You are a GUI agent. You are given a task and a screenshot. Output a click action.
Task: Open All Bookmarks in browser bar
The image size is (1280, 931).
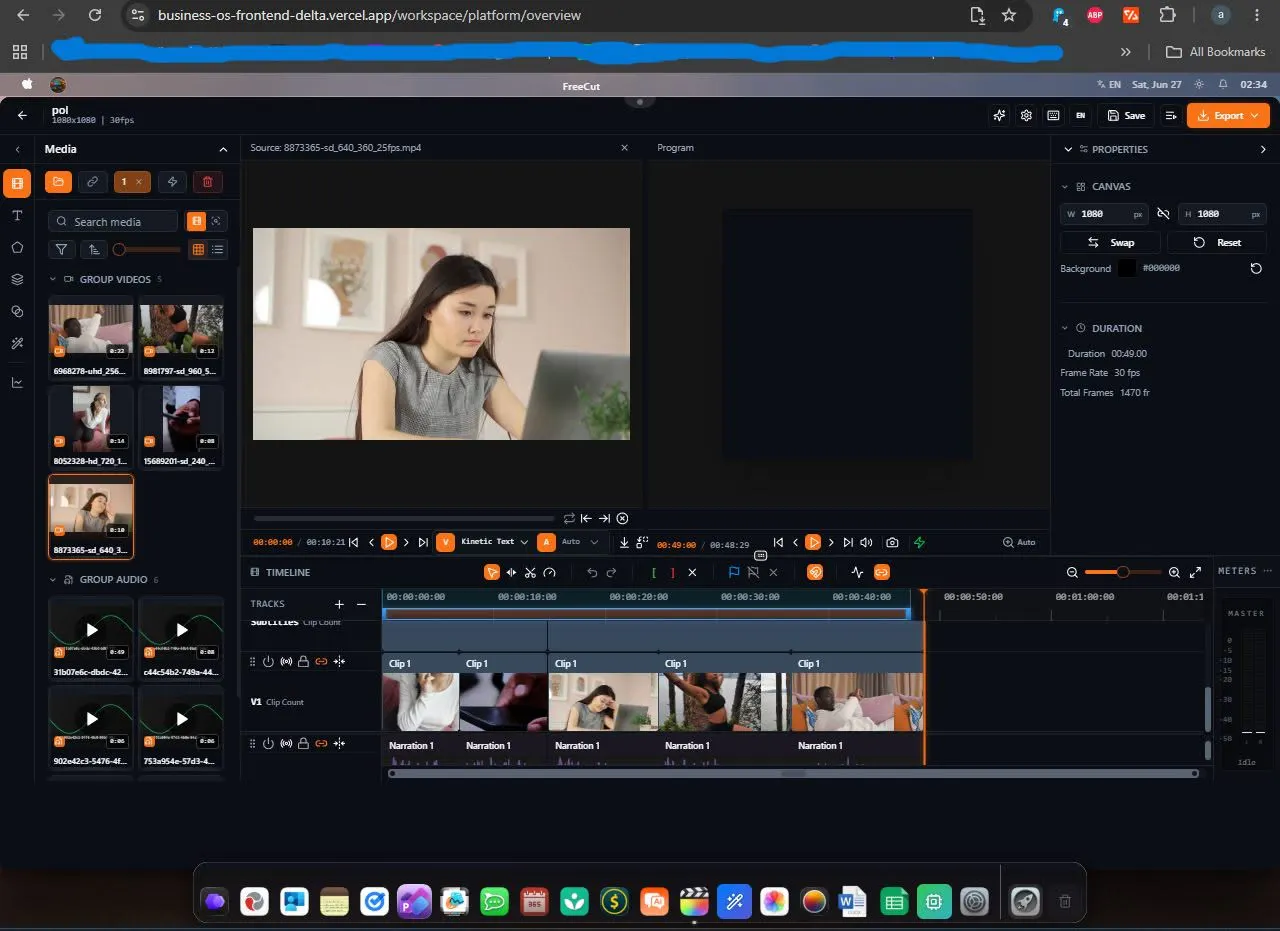coord(1216,52)
